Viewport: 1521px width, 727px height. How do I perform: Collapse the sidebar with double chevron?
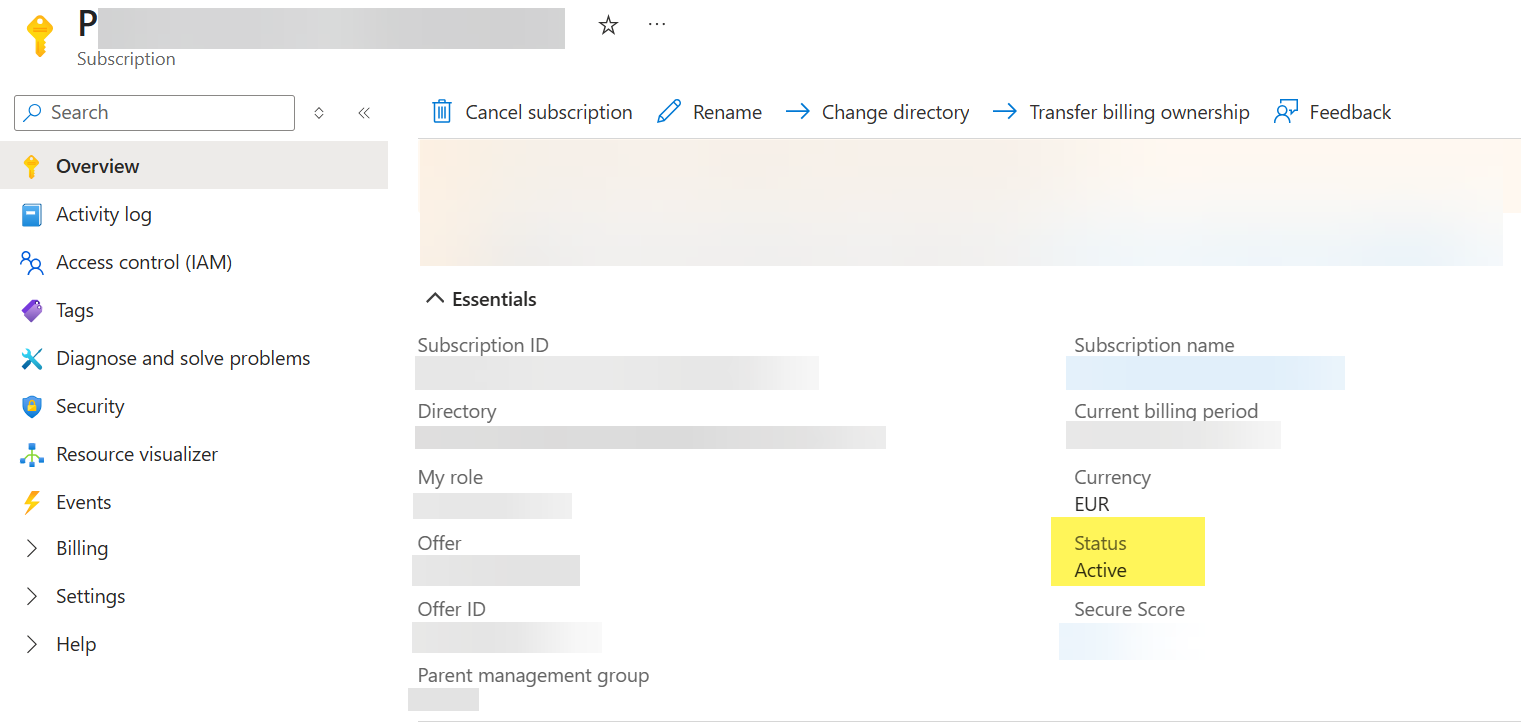pos(364,113)
